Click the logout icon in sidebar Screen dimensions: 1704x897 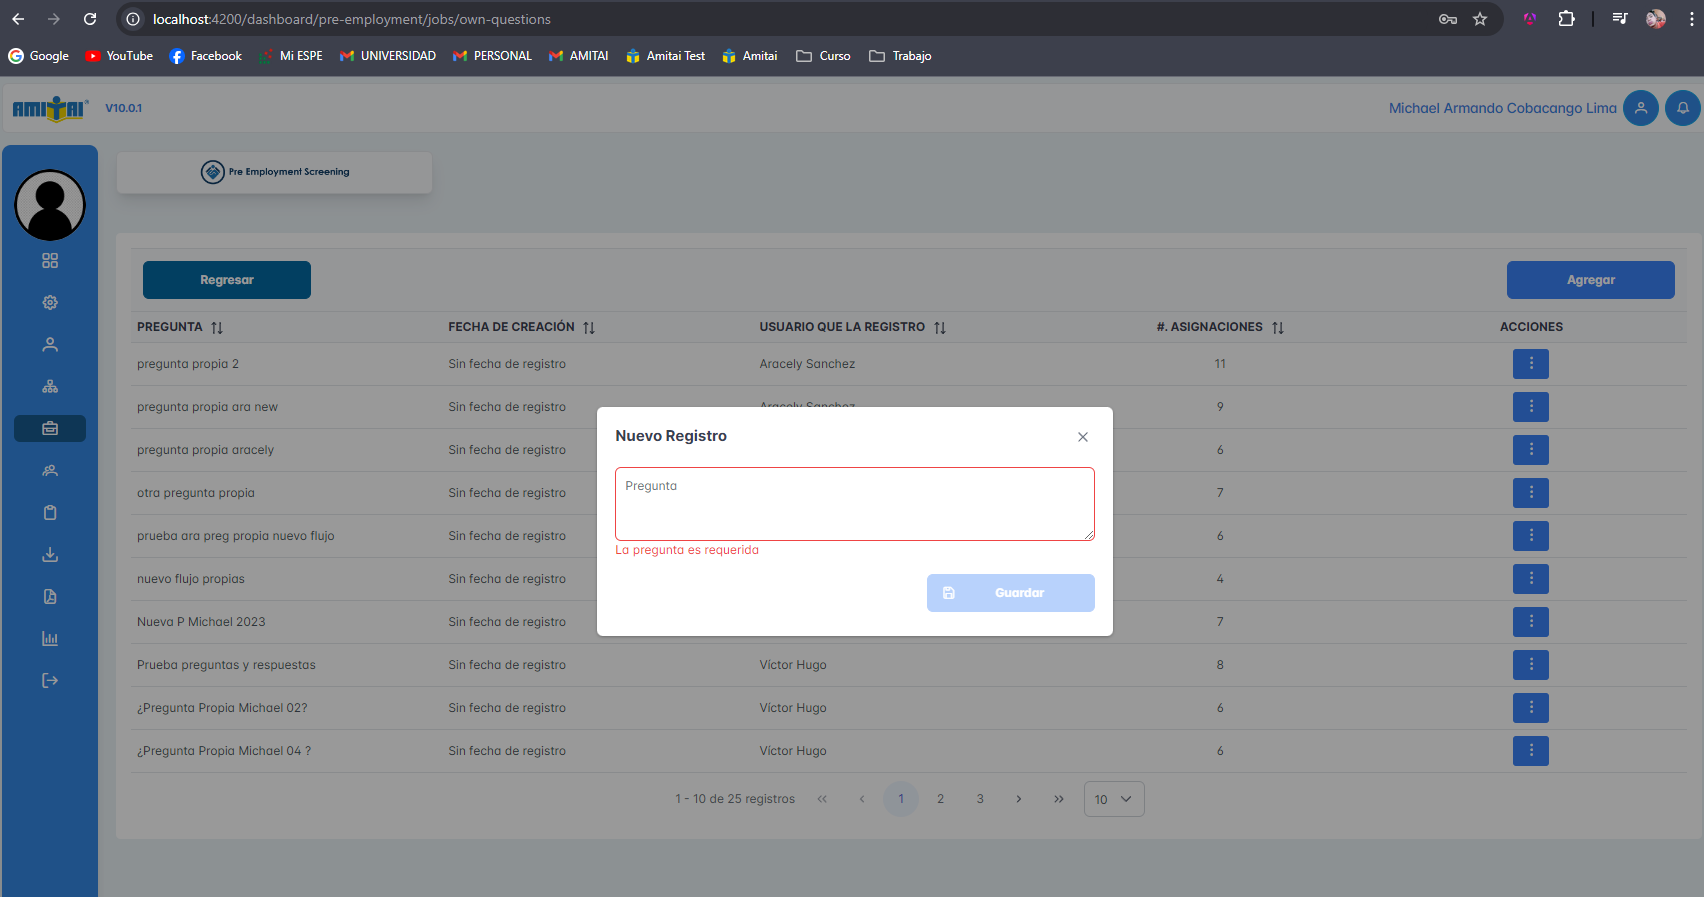[50, 681]
